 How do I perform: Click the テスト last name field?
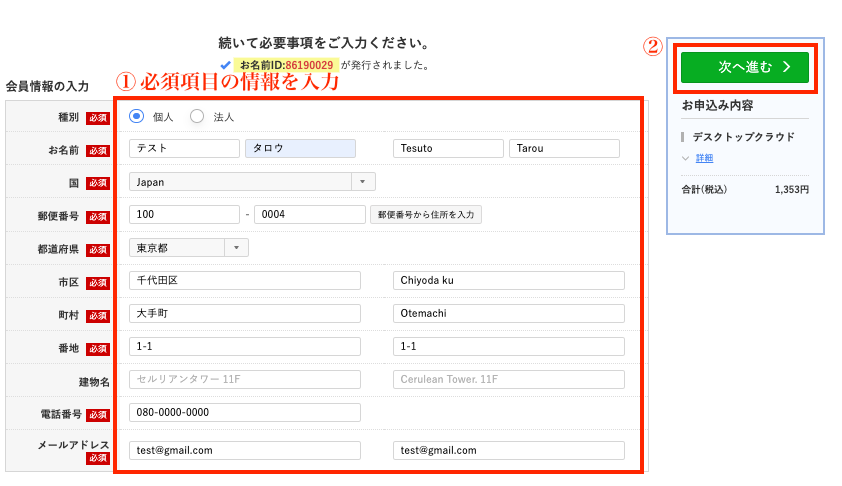pyautogui.click(x=184, y=149)
